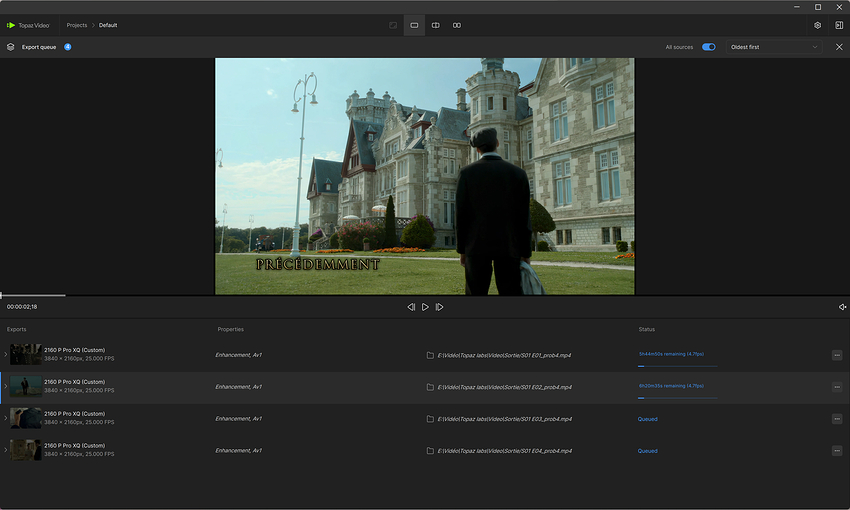Click the S01 E01_prob4.mp4 output path

(504, 356)
